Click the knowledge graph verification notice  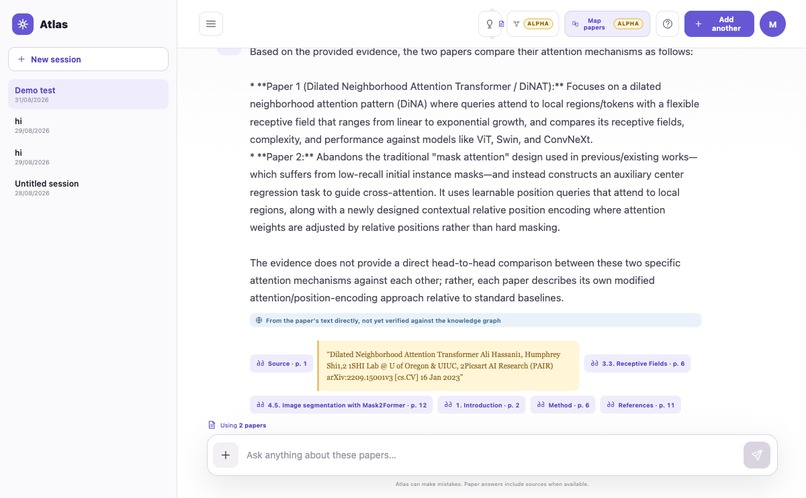tap(475, 320)
